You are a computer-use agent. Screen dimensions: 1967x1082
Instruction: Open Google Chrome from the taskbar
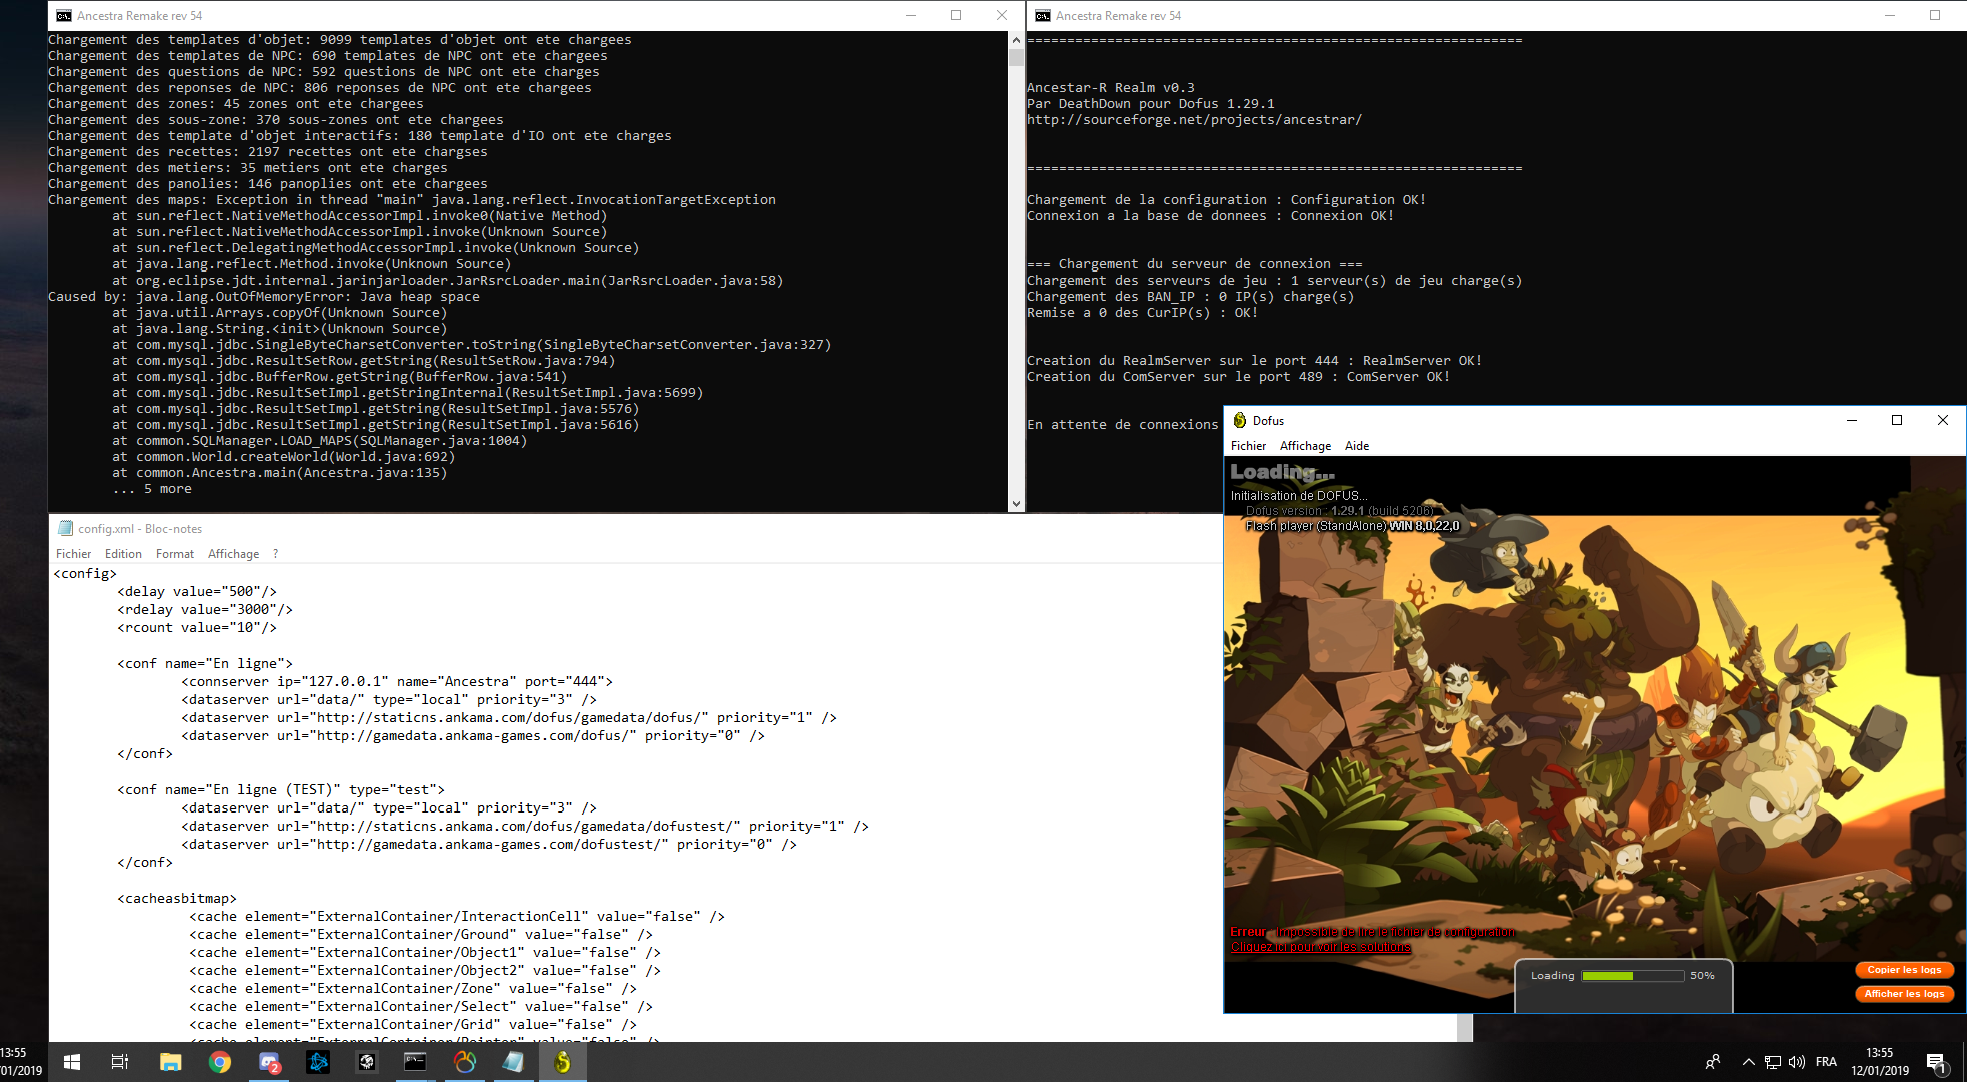pyautogui.click(x=220, y=1062)
